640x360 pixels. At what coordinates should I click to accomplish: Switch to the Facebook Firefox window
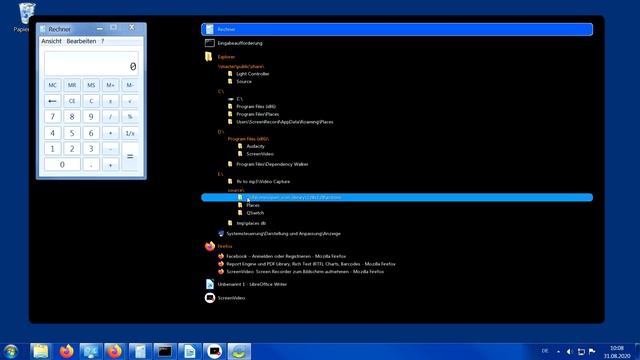pos(286,256)
